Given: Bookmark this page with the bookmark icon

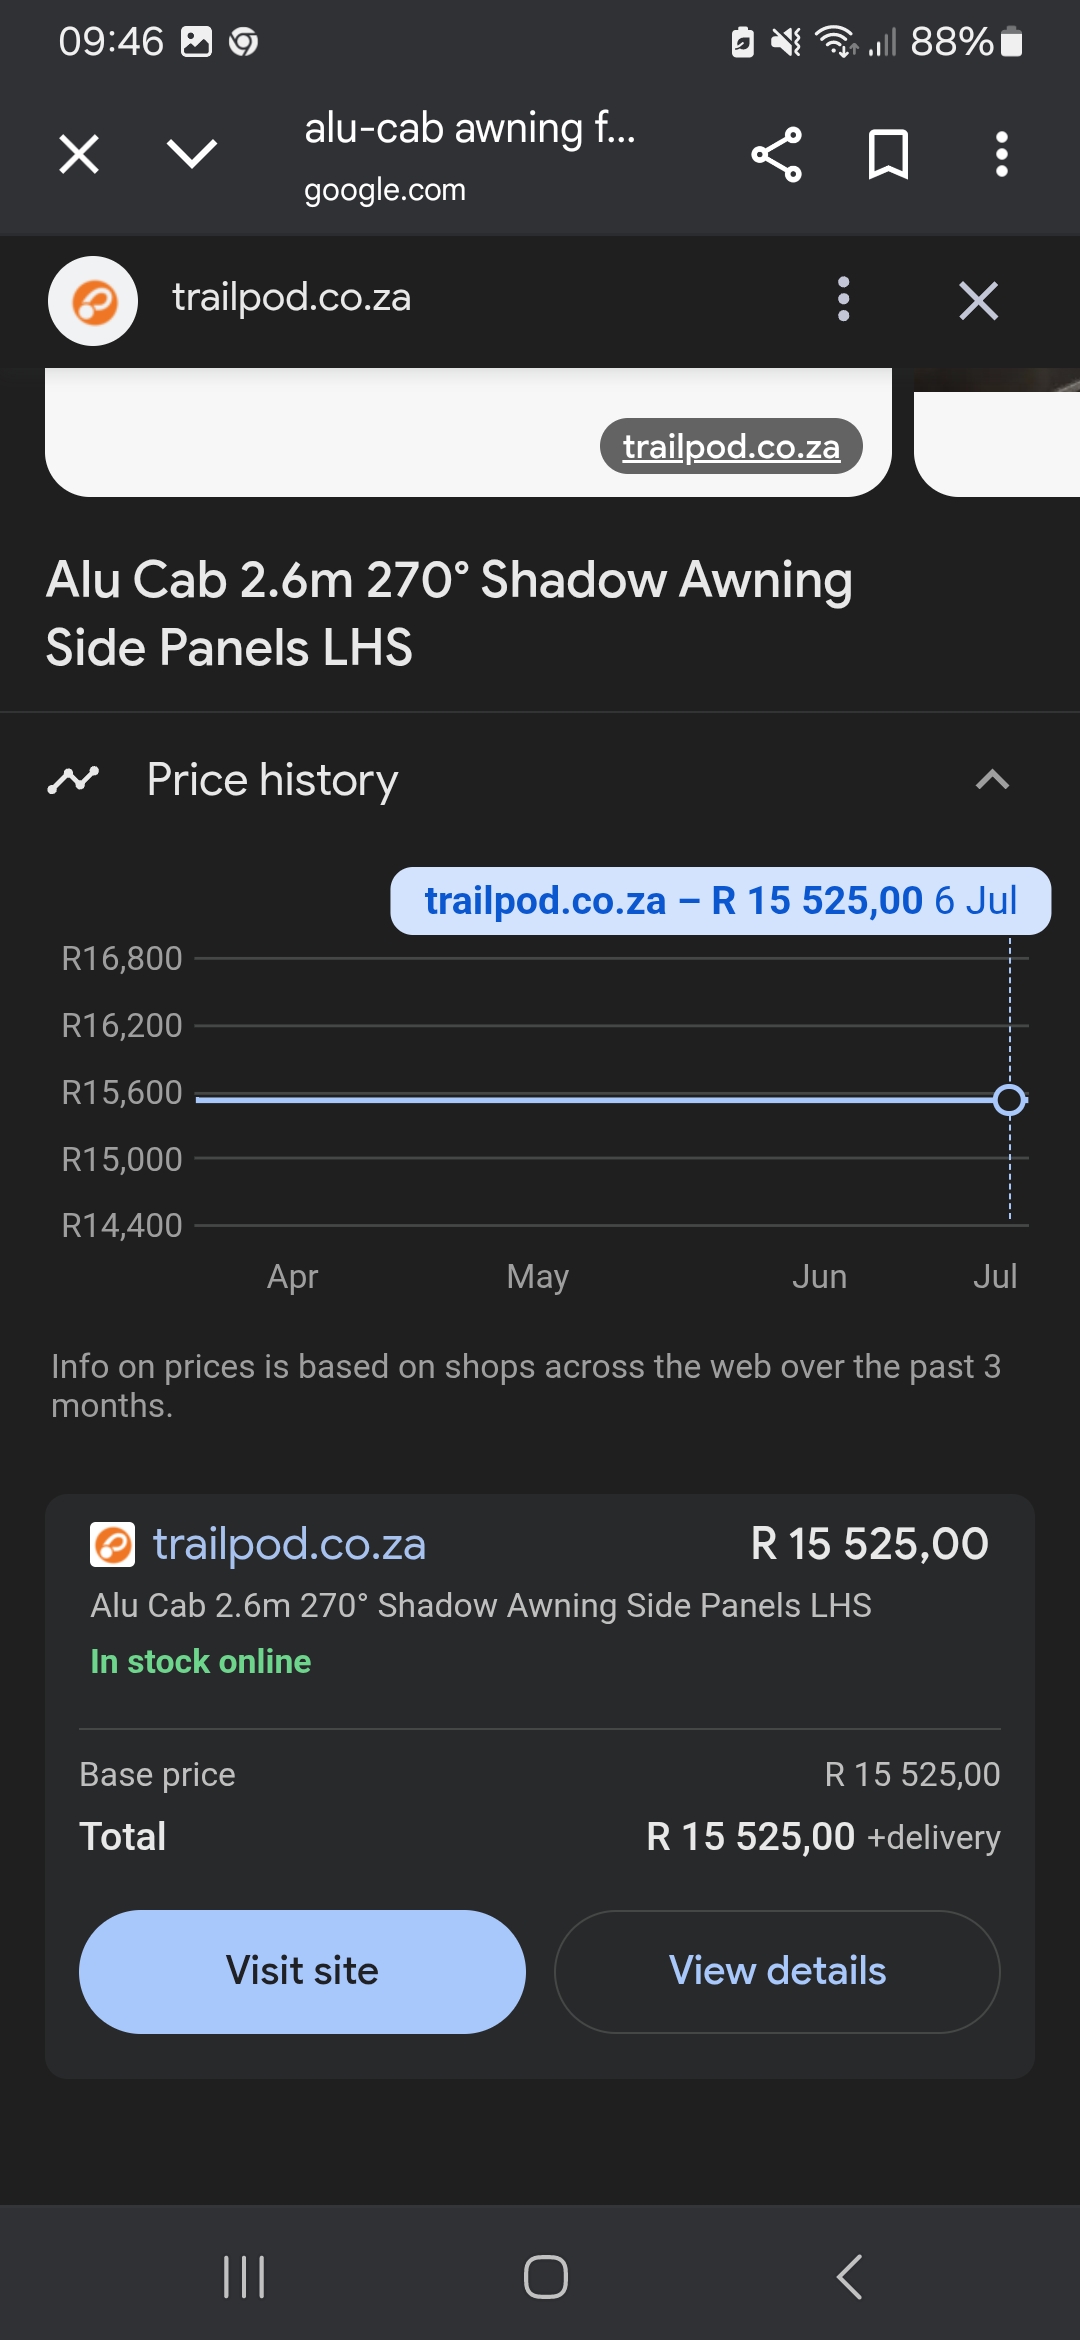Looking at the screenshot, I should coord(888,155).
